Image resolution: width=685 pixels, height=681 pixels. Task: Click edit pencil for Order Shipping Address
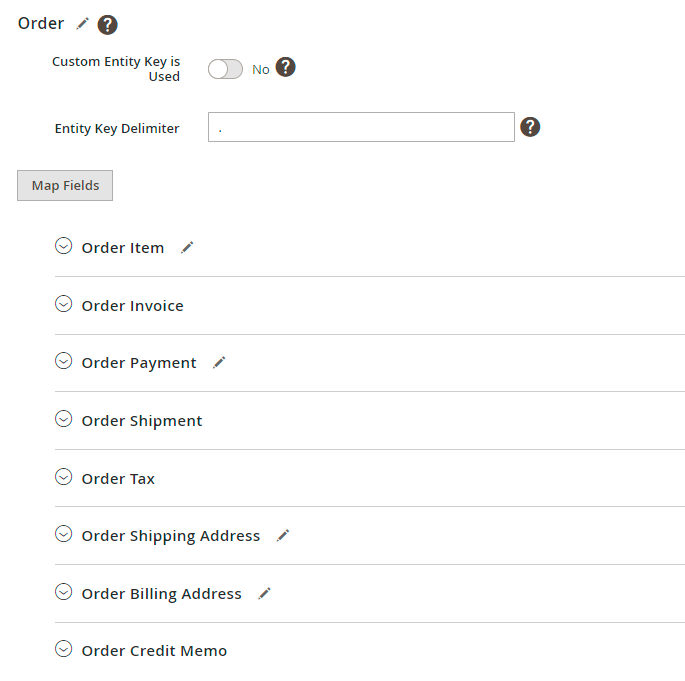pos(283,535)
